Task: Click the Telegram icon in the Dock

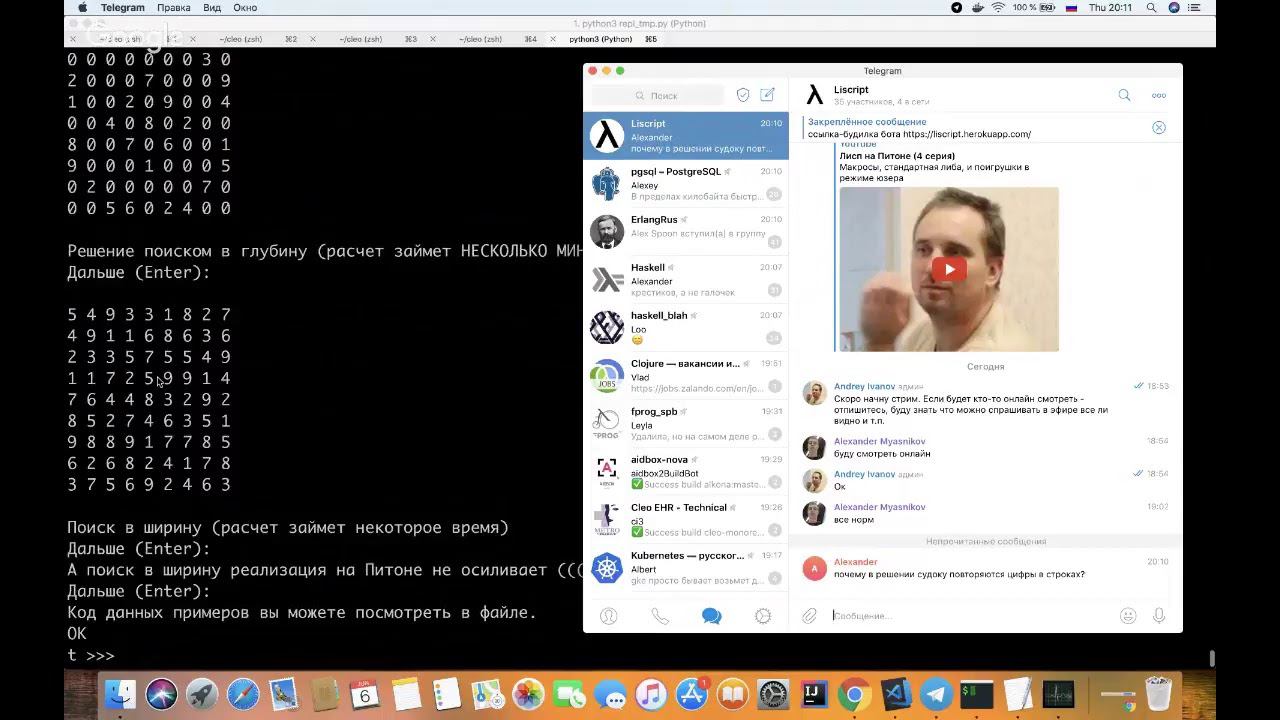Action: (x=937, y=694)
